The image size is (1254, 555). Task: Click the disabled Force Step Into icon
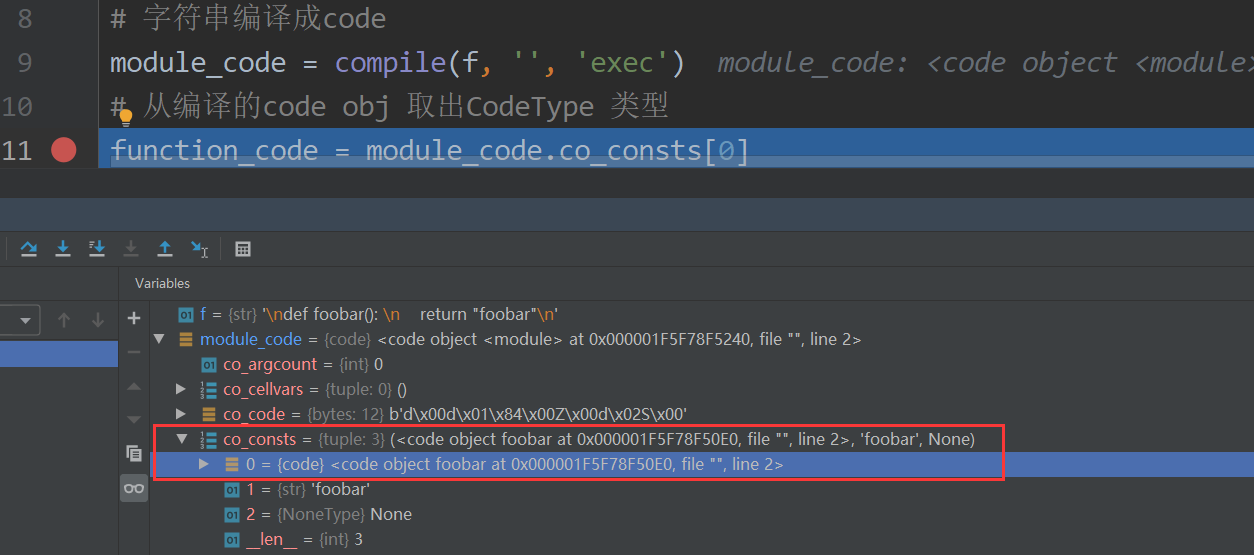pos(131,249)
